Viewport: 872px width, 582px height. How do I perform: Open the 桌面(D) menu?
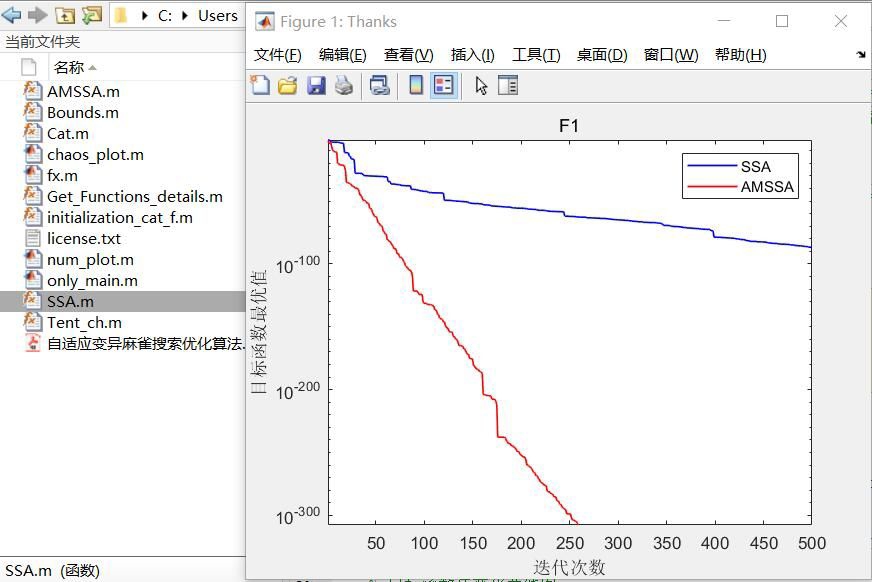(602, 54)
